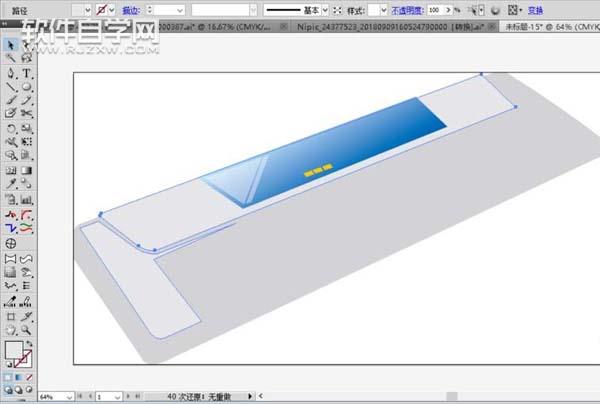Image resolution: width=600 pixels, height=404 pixels.
Task: Select the Pencil tool
Action: click(26, 100)
